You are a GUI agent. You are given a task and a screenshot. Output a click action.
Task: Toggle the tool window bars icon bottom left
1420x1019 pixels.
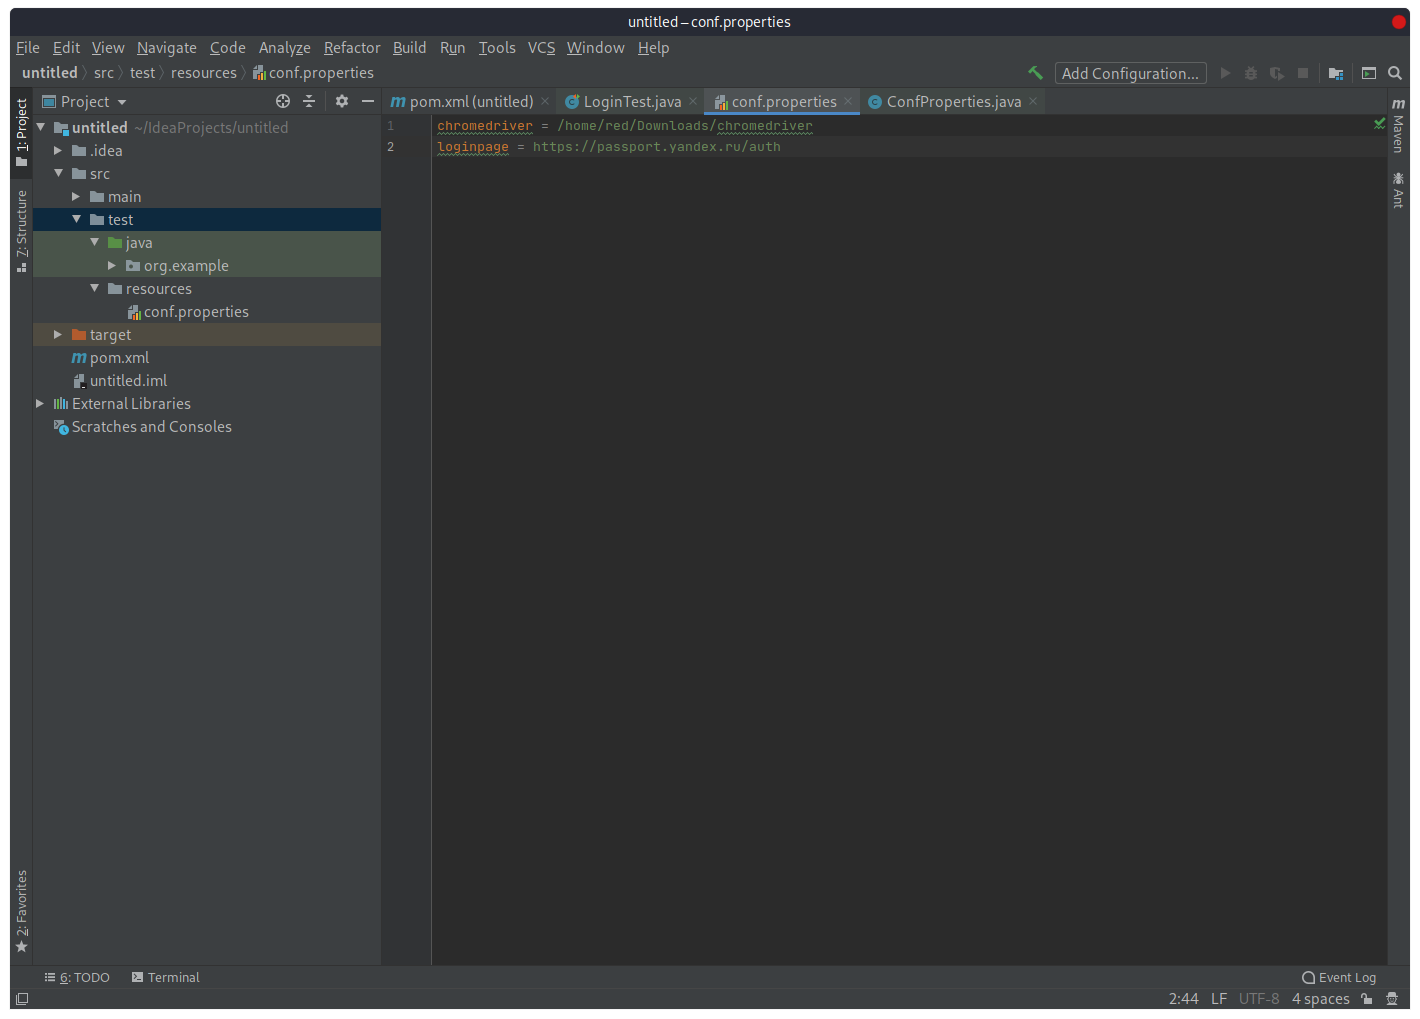pos(21,998)
